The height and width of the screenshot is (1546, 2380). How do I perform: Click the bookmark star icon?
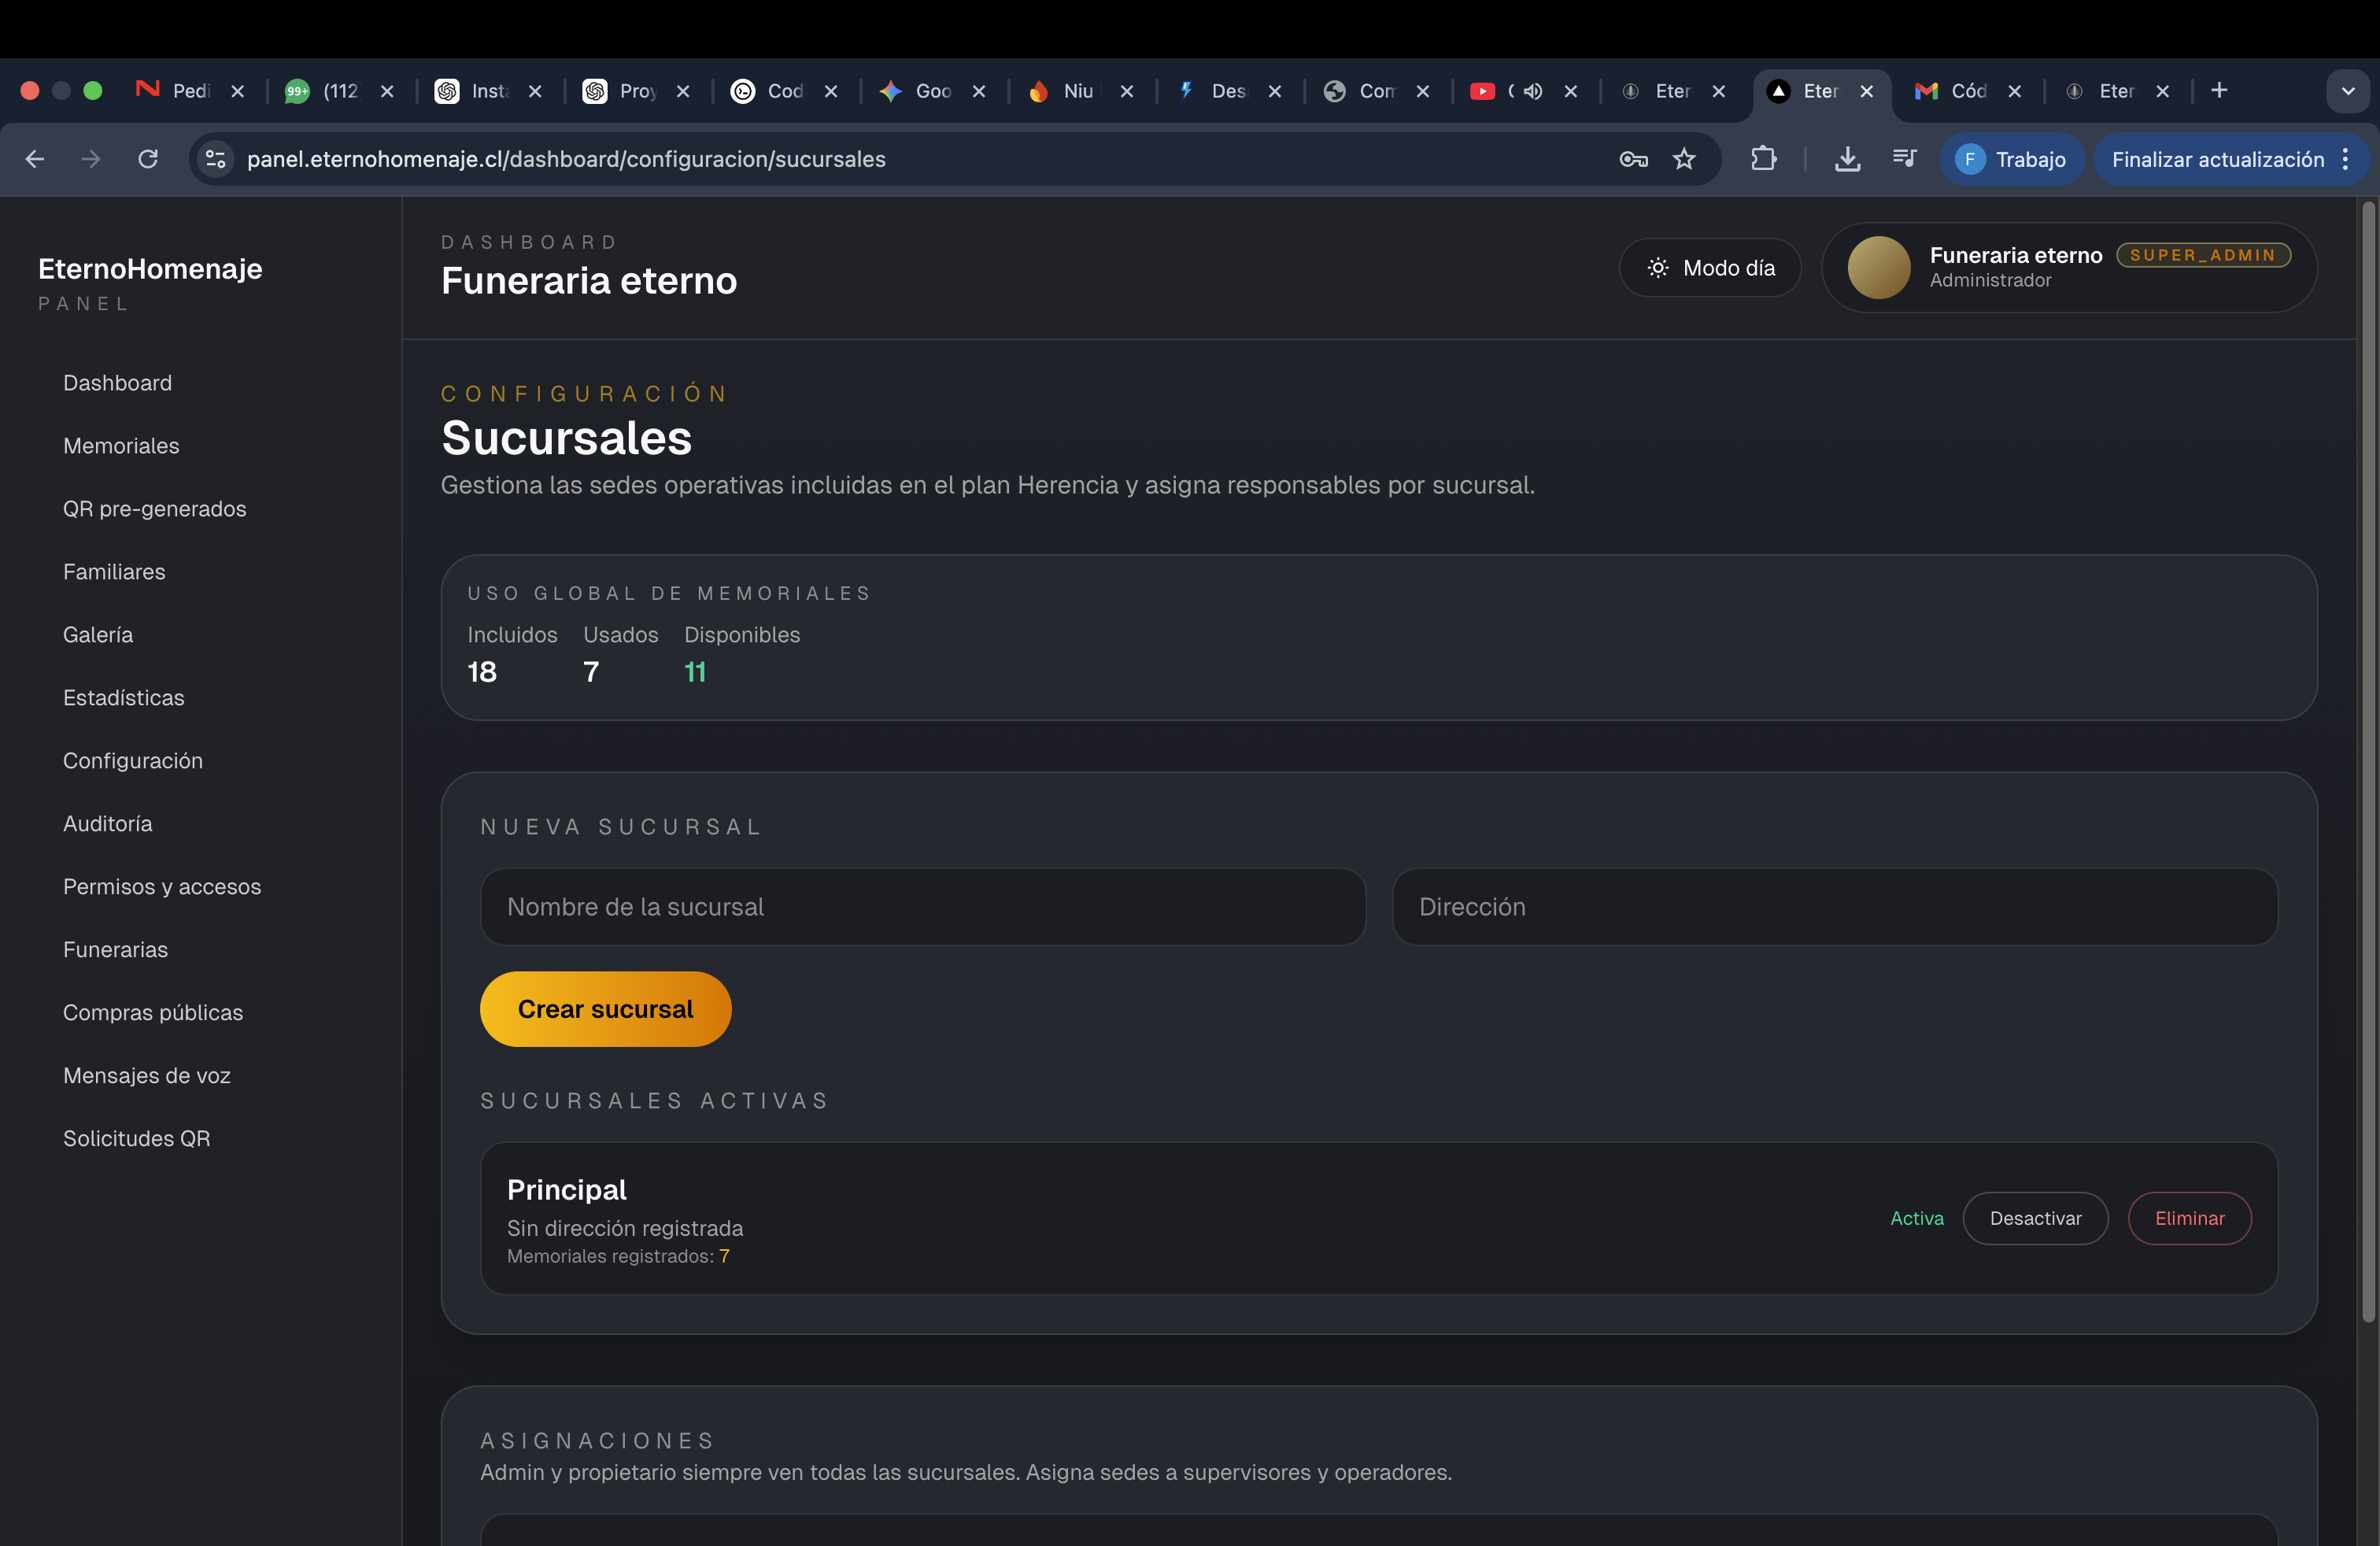point(1684,159)
